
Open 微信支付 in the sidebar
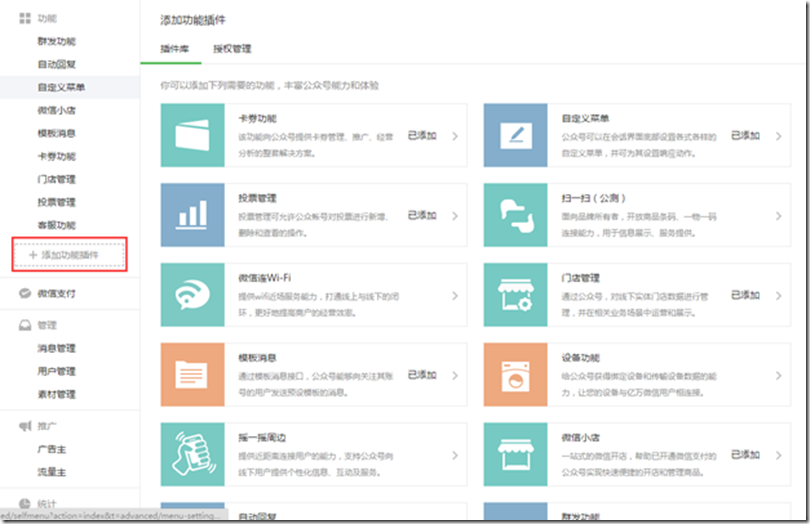point(56,294)
